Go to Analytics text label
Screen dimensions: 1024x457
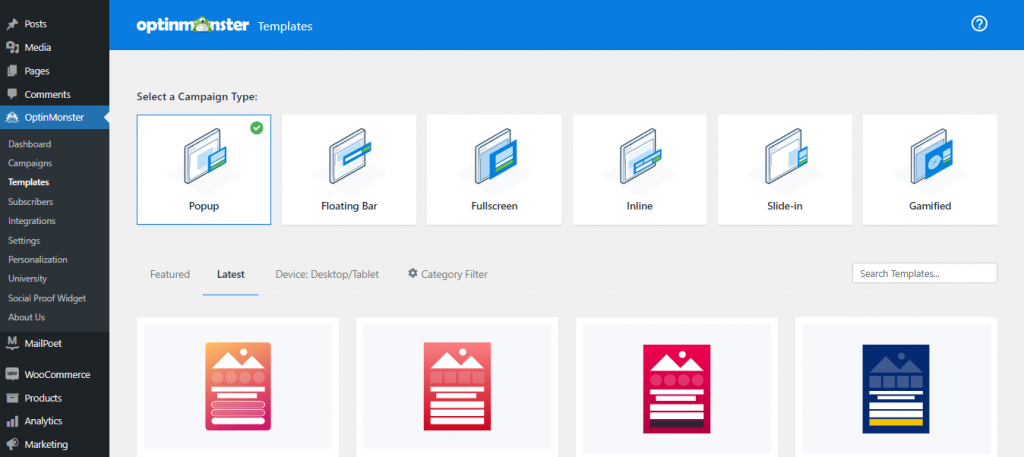click(43, 421)
